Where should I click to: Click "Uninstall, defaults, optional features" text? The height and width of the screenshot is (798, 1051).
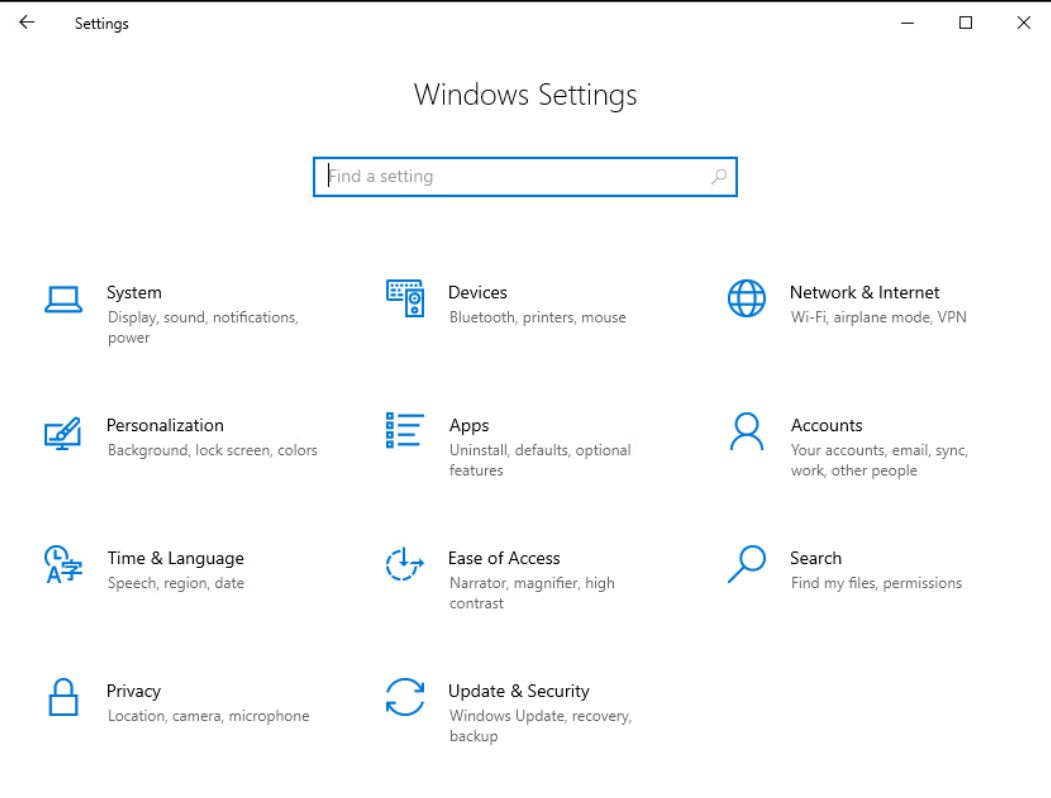[x=540, y=460]
